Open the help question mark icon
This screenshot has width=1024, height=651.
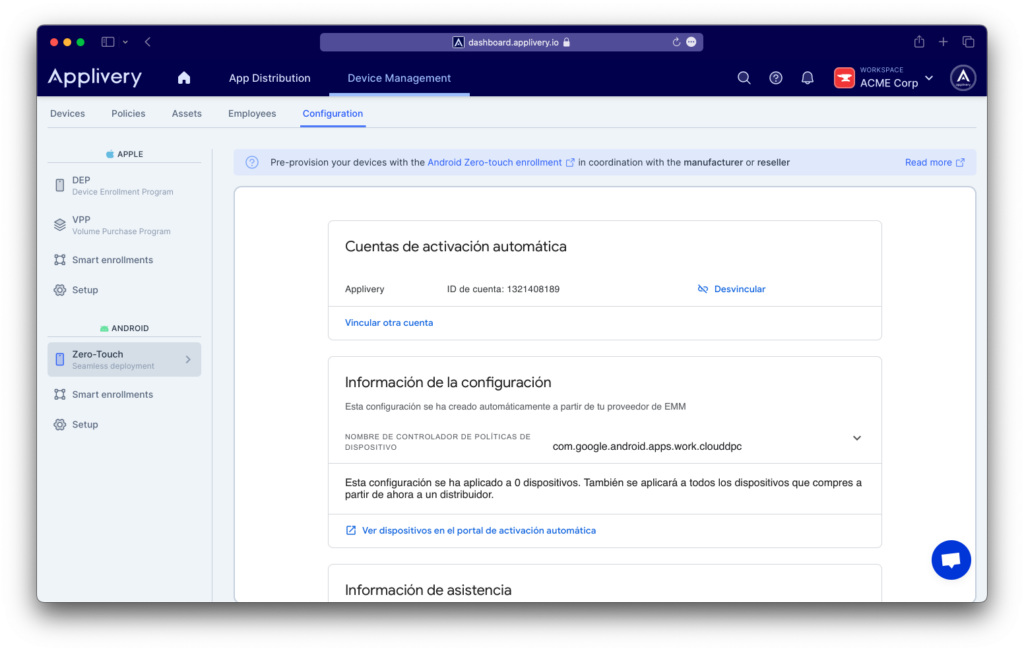point(776,78)
